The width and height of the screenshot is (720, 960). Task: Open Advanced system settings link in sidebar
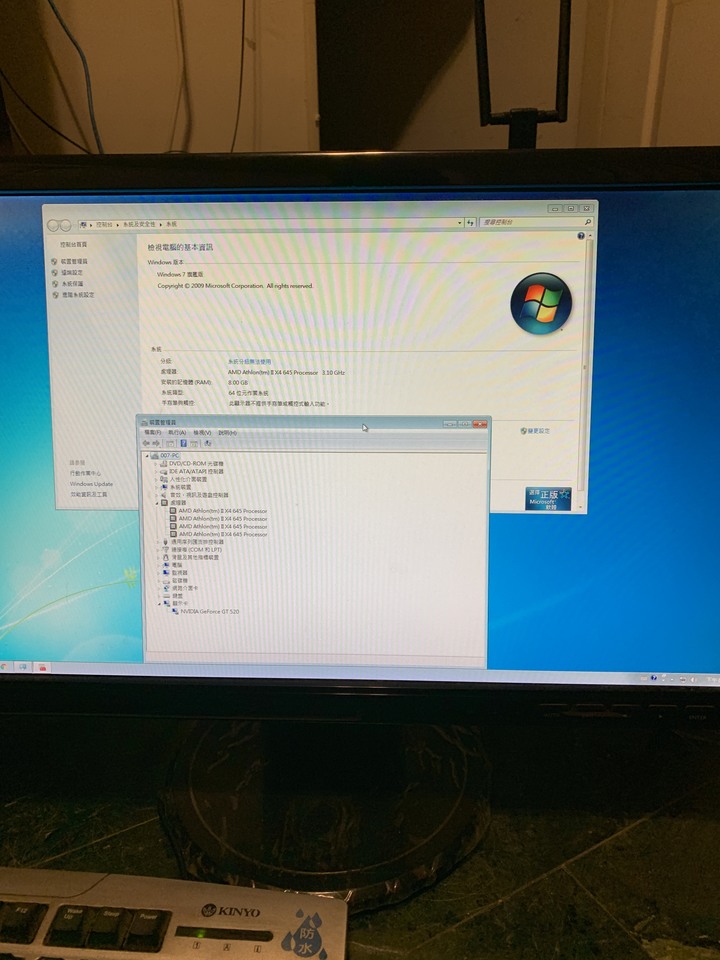pyautogui.click(x=78, y=295)
